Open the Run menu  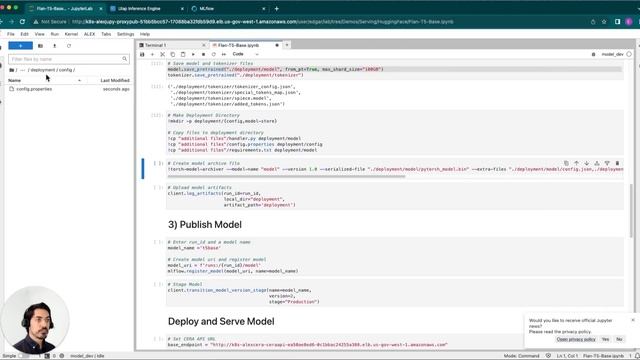pyautogui.click(x=55, y=34)
